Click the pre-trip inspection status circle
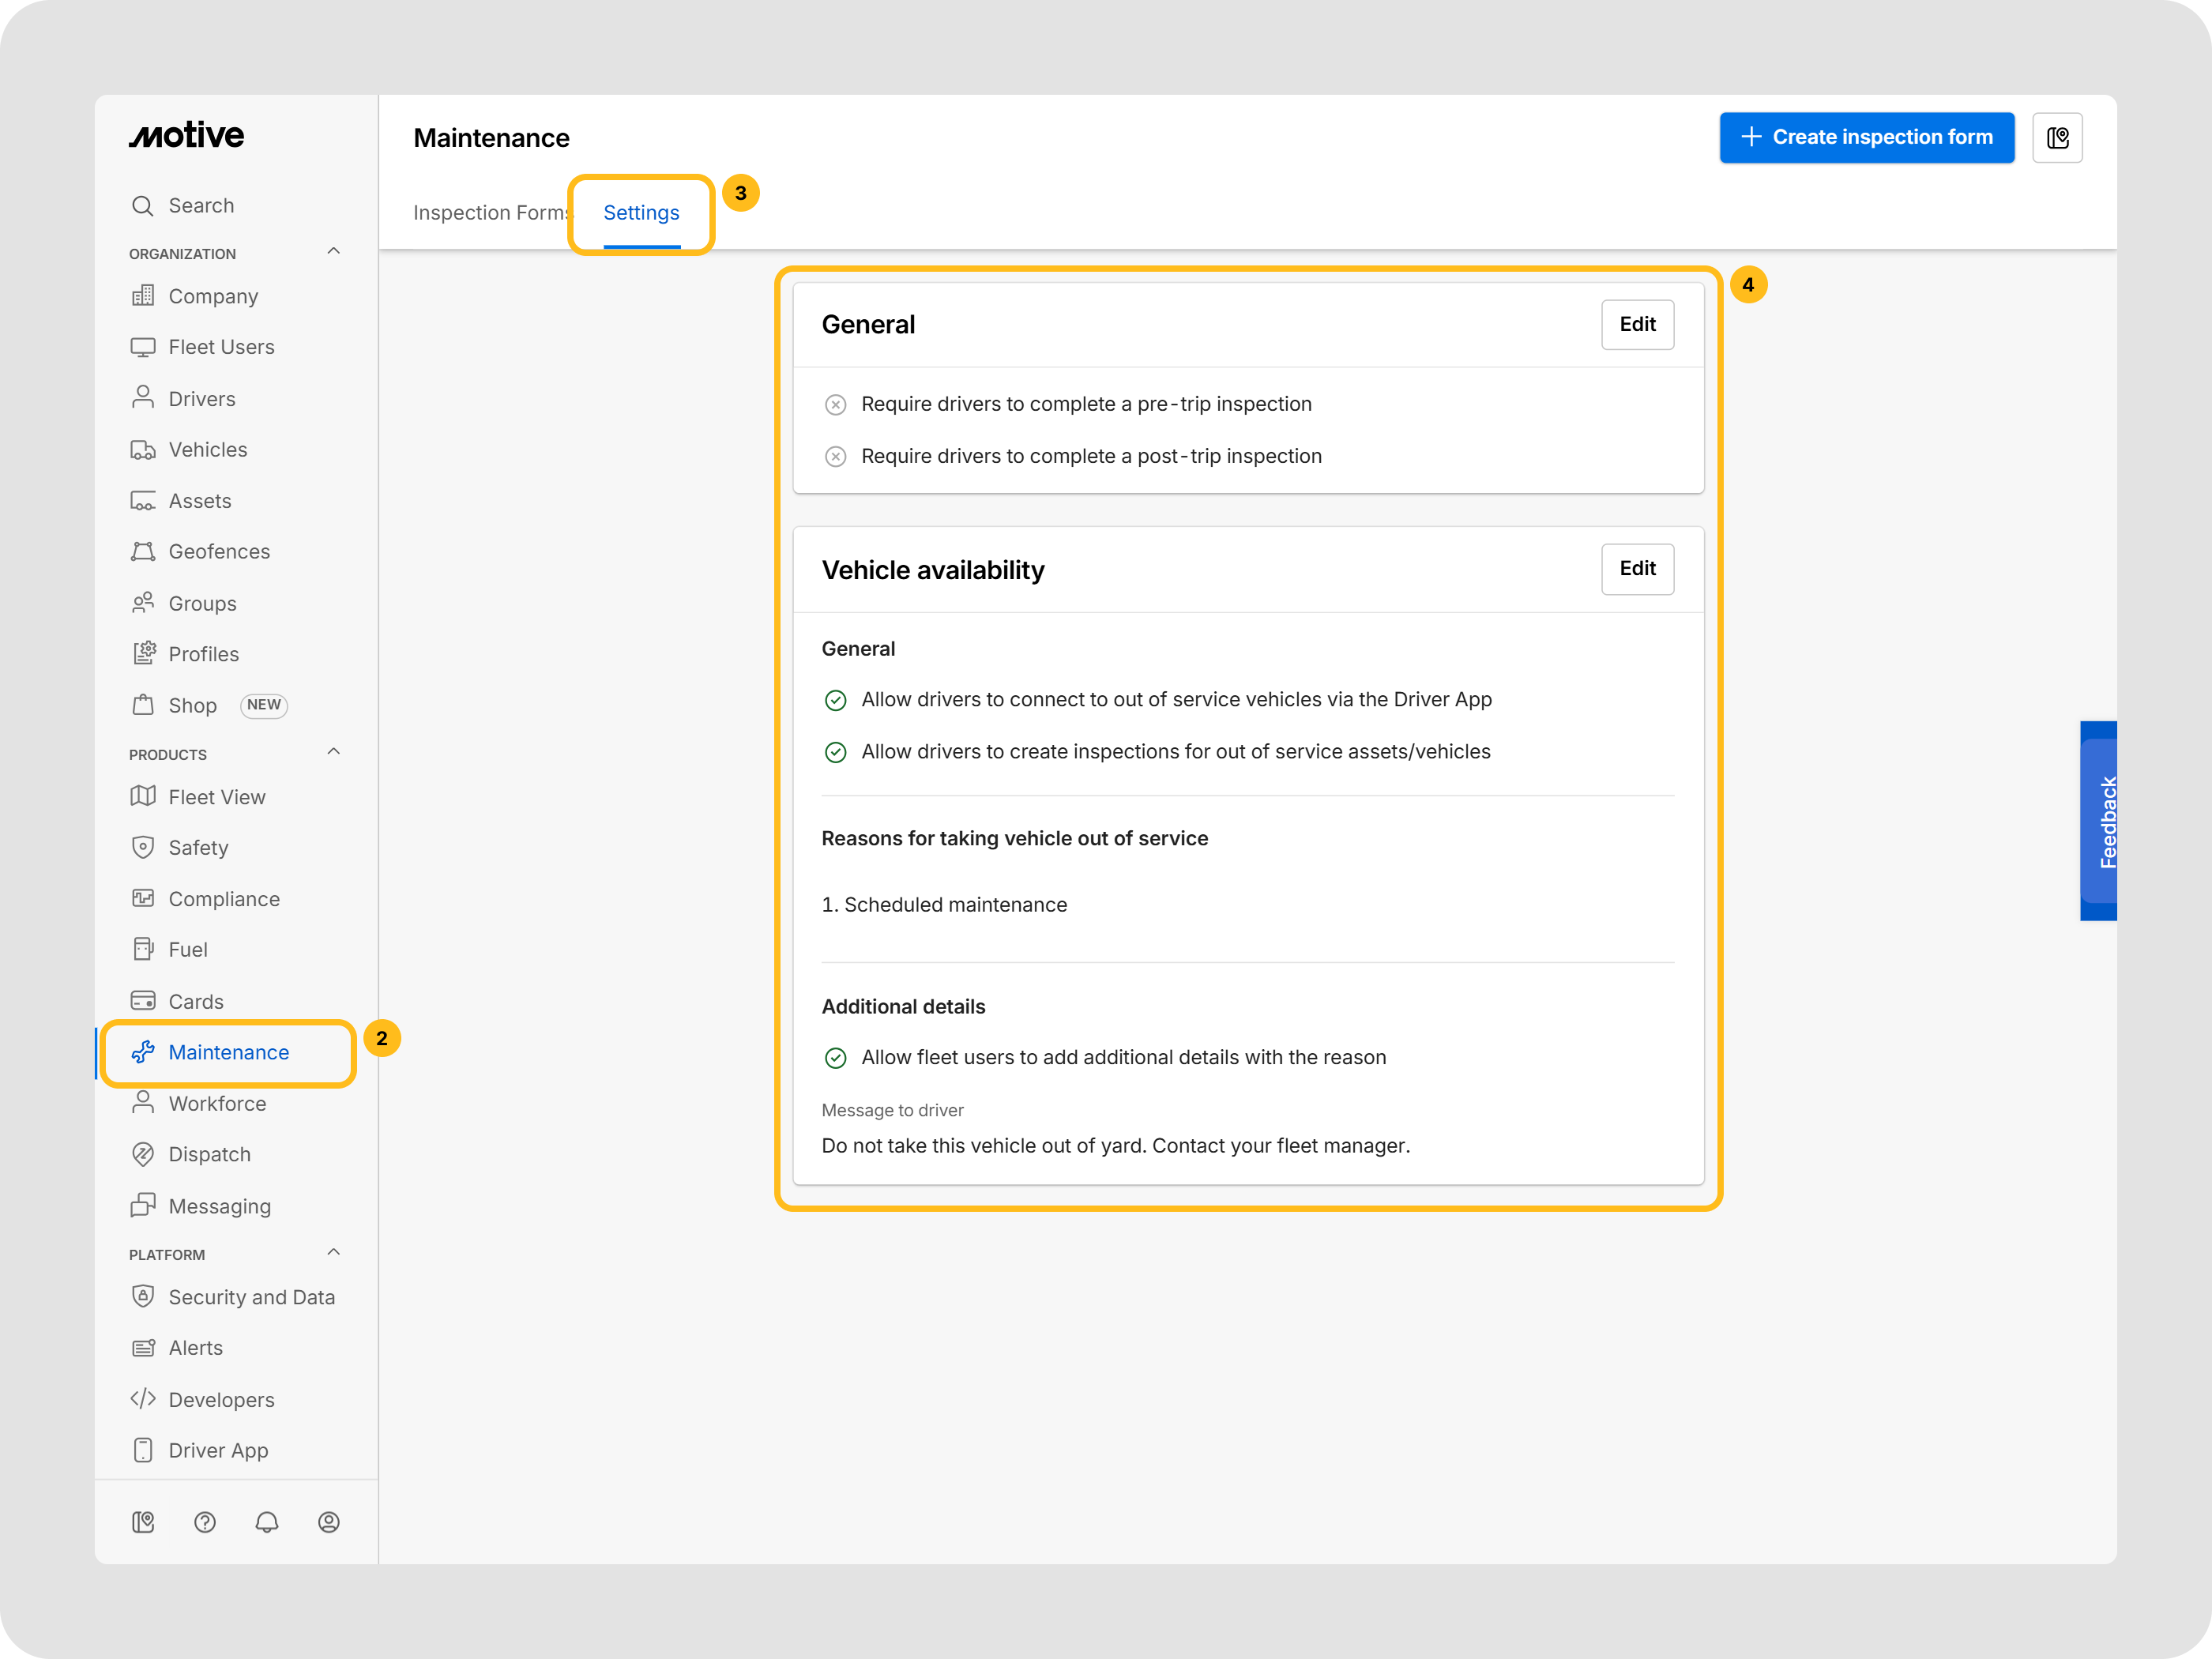The image size is (2212, 1659). 835,404
